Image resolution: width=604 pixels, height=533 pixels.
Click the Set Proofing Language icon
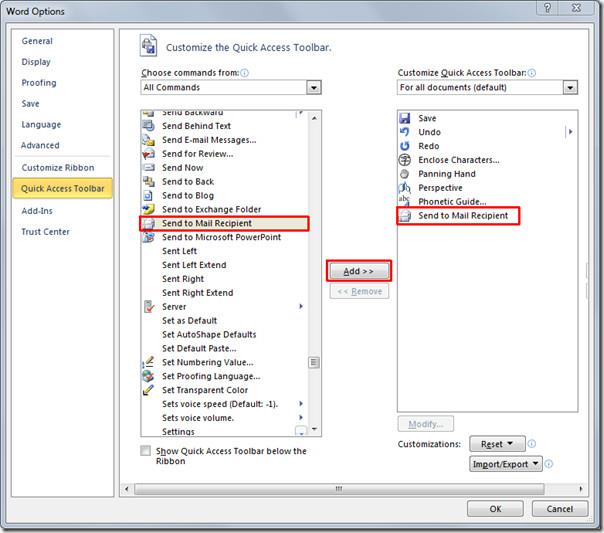coord(149,376)
